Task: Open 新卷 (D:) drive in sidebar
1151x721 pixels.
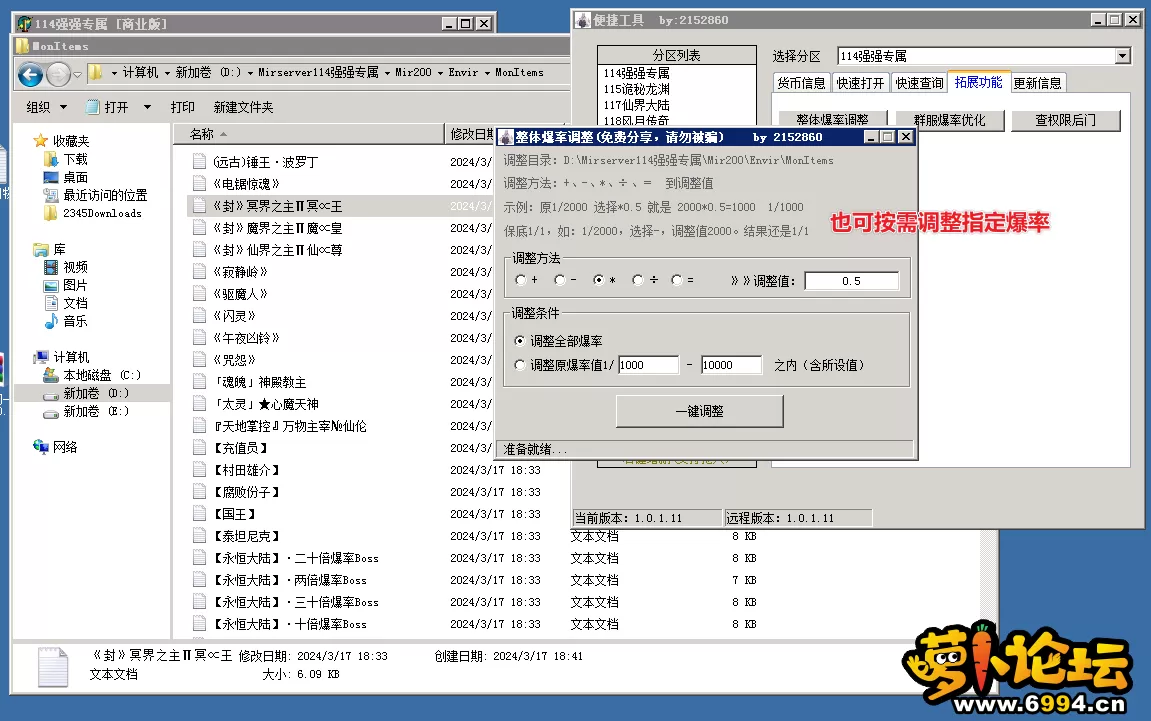Action: pos(96,394)
